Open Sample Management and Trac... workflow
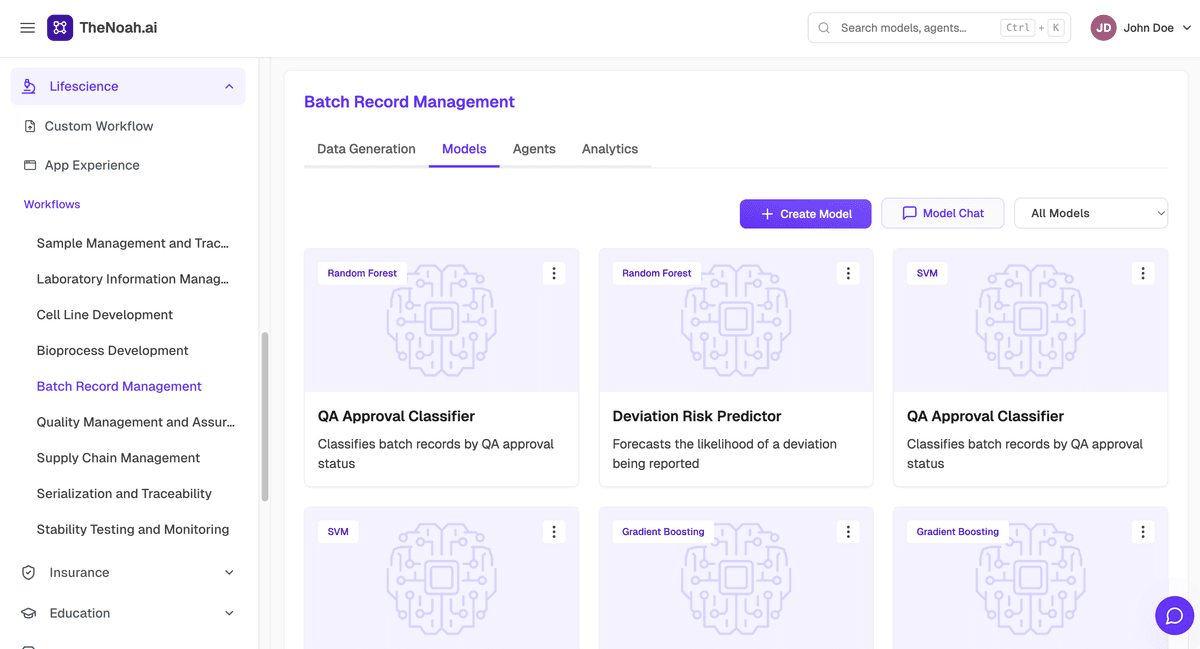Screen dimensions: 1200x649 pyautogui.click(x=133, y=243)
